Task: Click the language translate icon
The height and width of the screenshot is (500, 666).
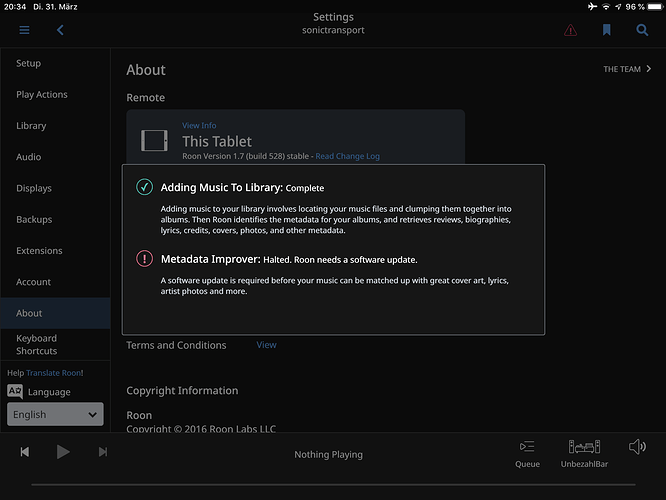Action: point(15,391)
